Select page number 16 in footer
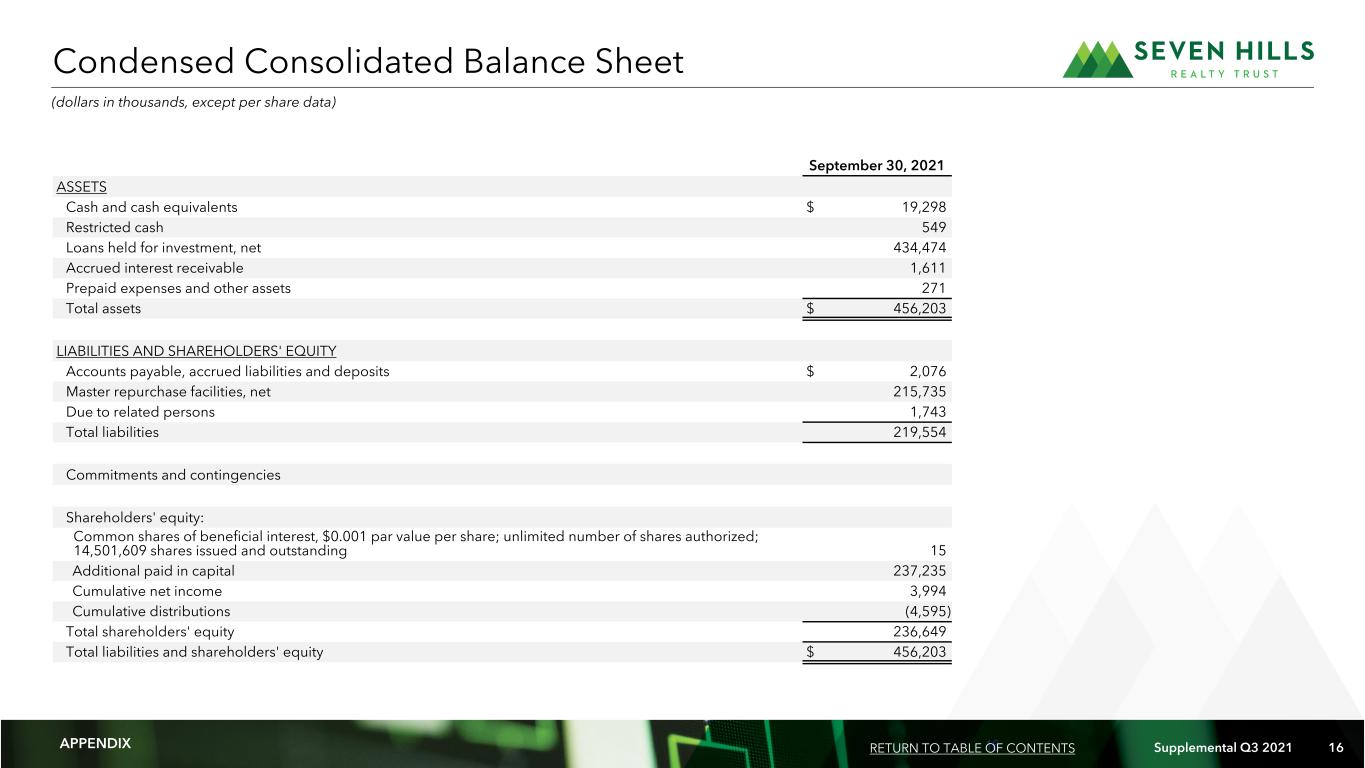 click(1336, 748)
